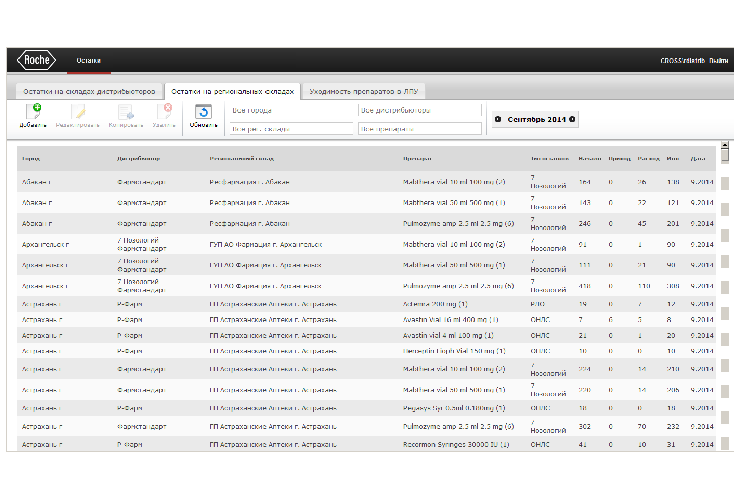Open the Остатки top navigation item

point(89,61)
